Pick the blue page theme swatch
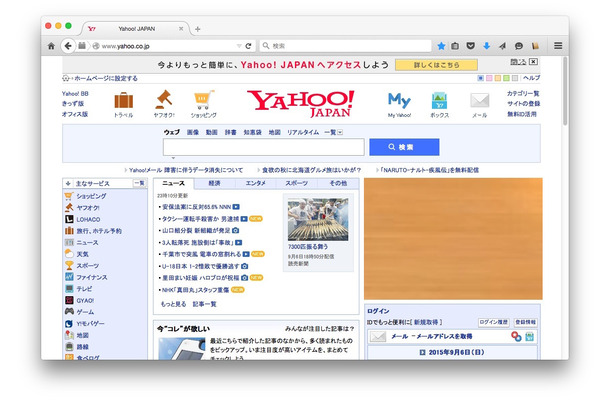Screen dimensions: 610x400 480,78
